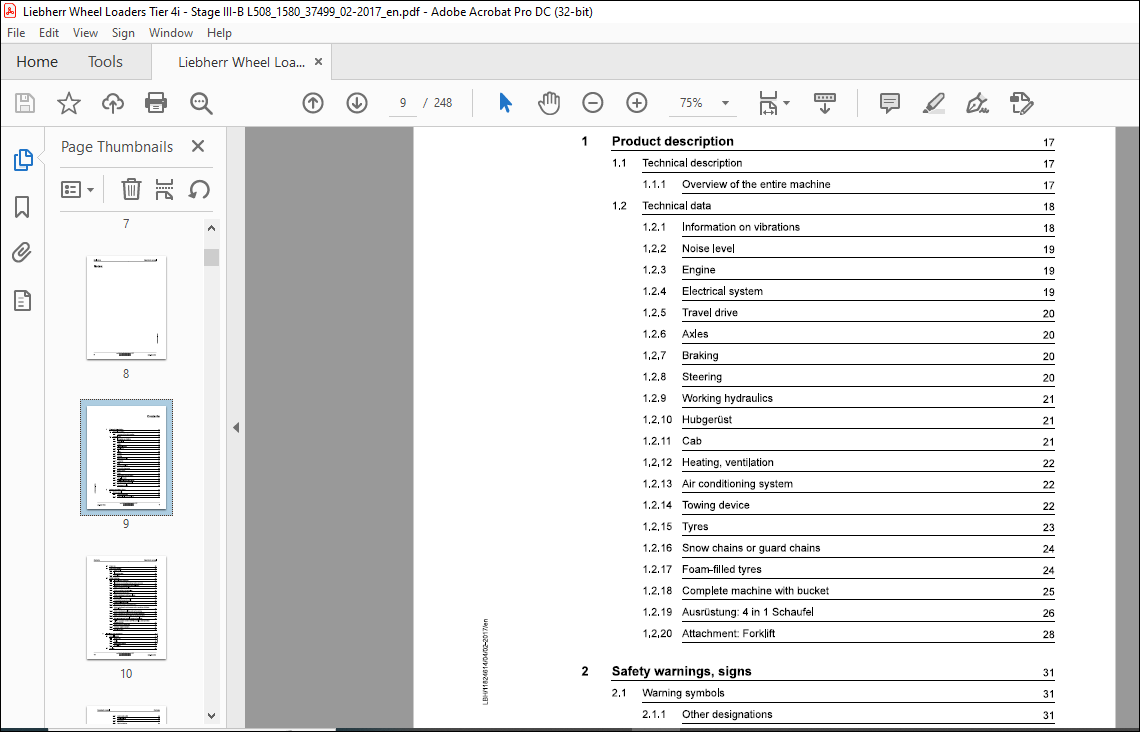The width and height of the screenshot is (1140, 732).
Task: Print the document using the printer icon
Action: click(156, 103)
